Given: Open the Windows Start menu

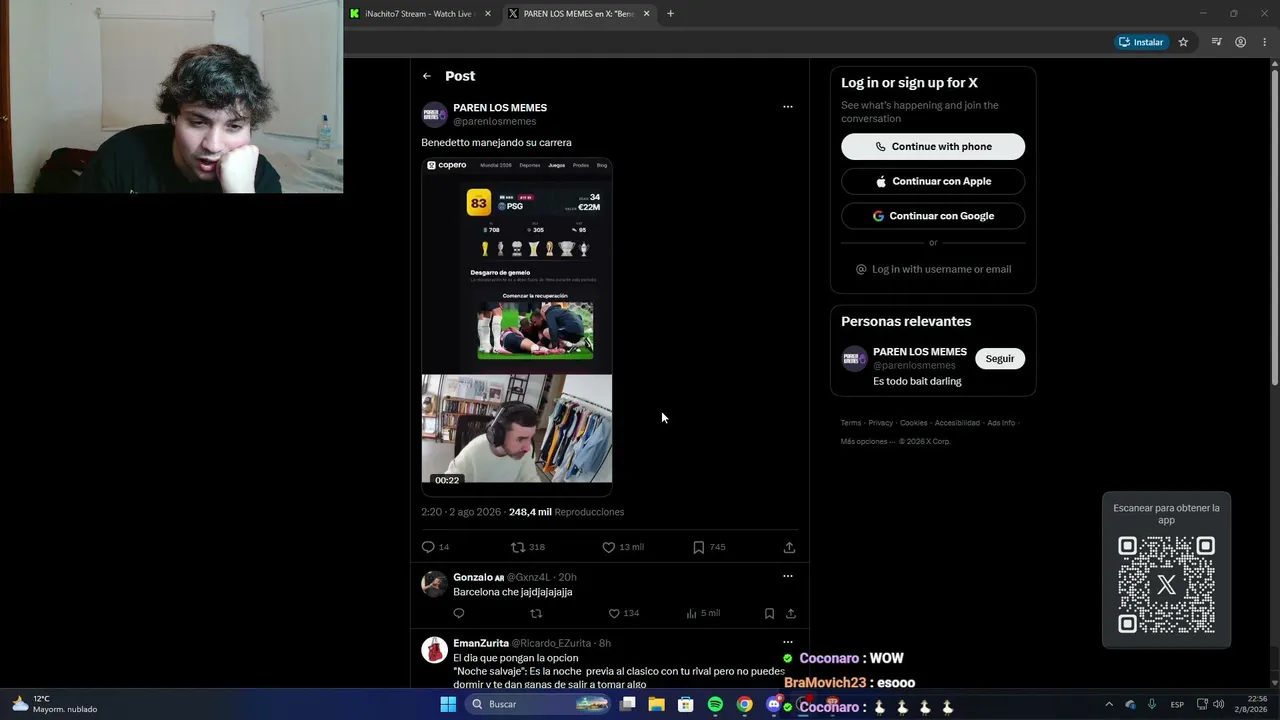Looking at the screenshot, I should point(448,704).
